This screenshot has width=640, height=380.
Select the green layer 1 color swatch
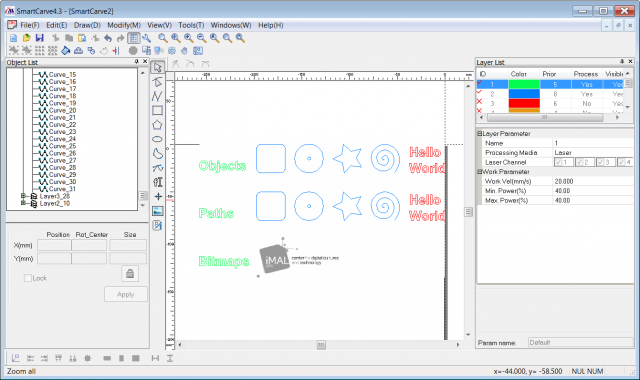point(524,84)
